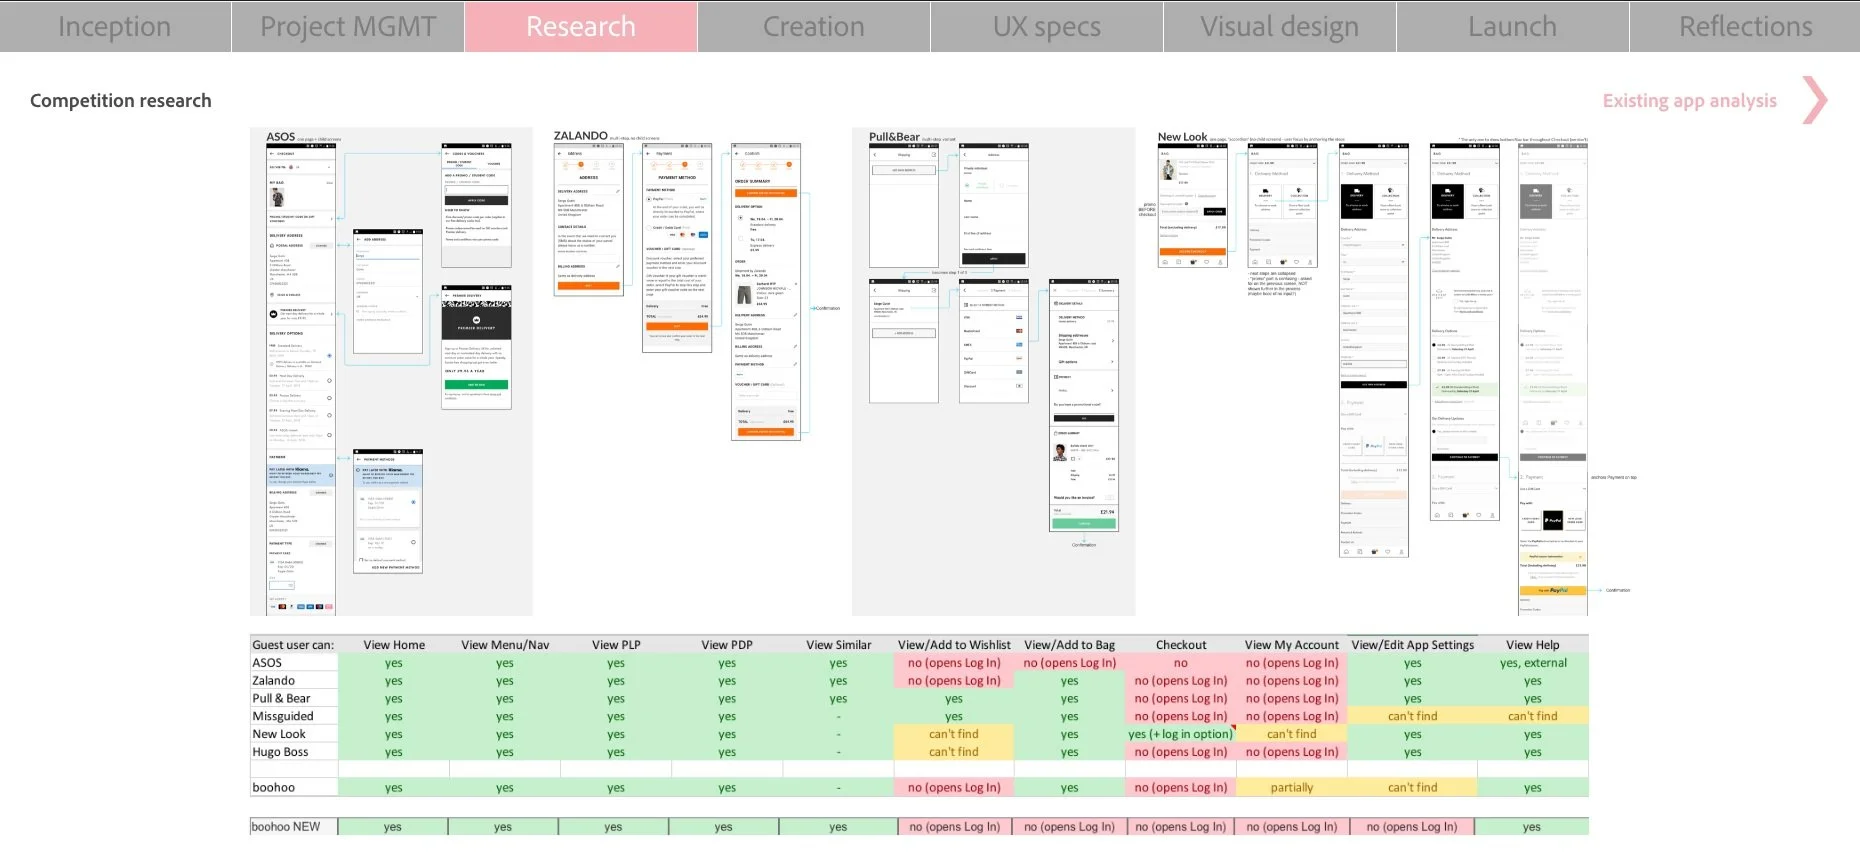Open the Inception tab
Viewport: 1860px width, 857px height.
pyautogui.click(x=115, y=26)
